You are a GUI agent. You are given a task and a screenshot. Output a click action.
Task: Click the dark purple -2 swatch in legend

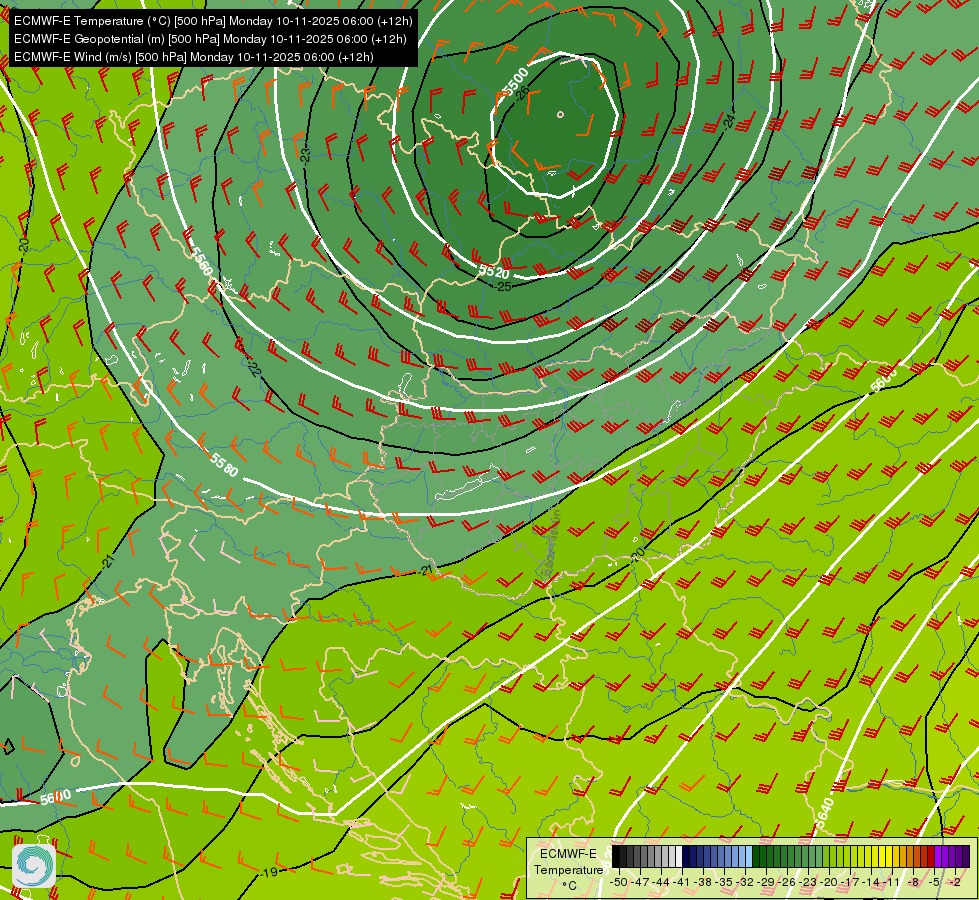[x=966, y=856]
